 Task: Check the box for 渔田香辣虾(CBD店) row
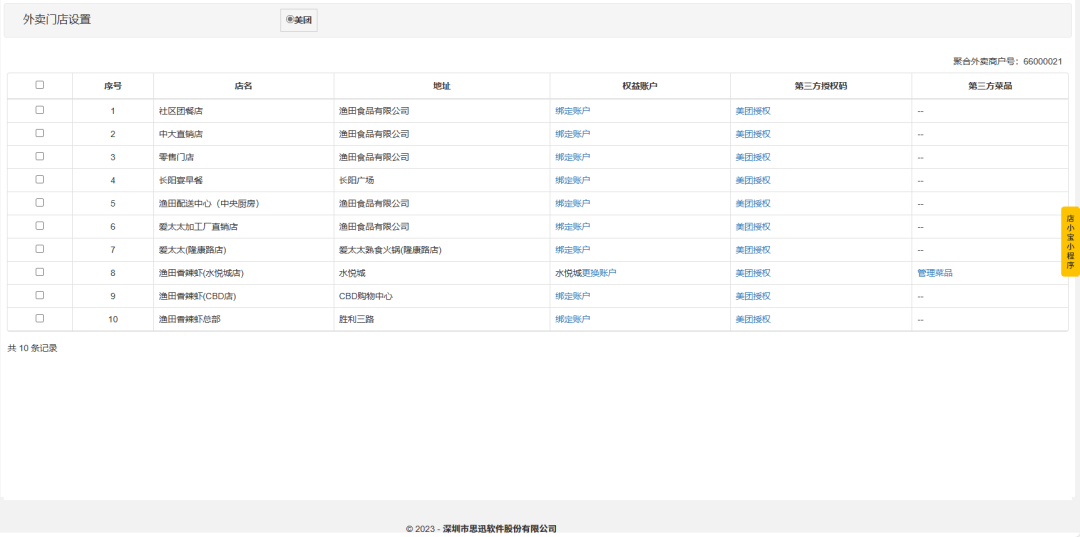click(x=39, y=295)
